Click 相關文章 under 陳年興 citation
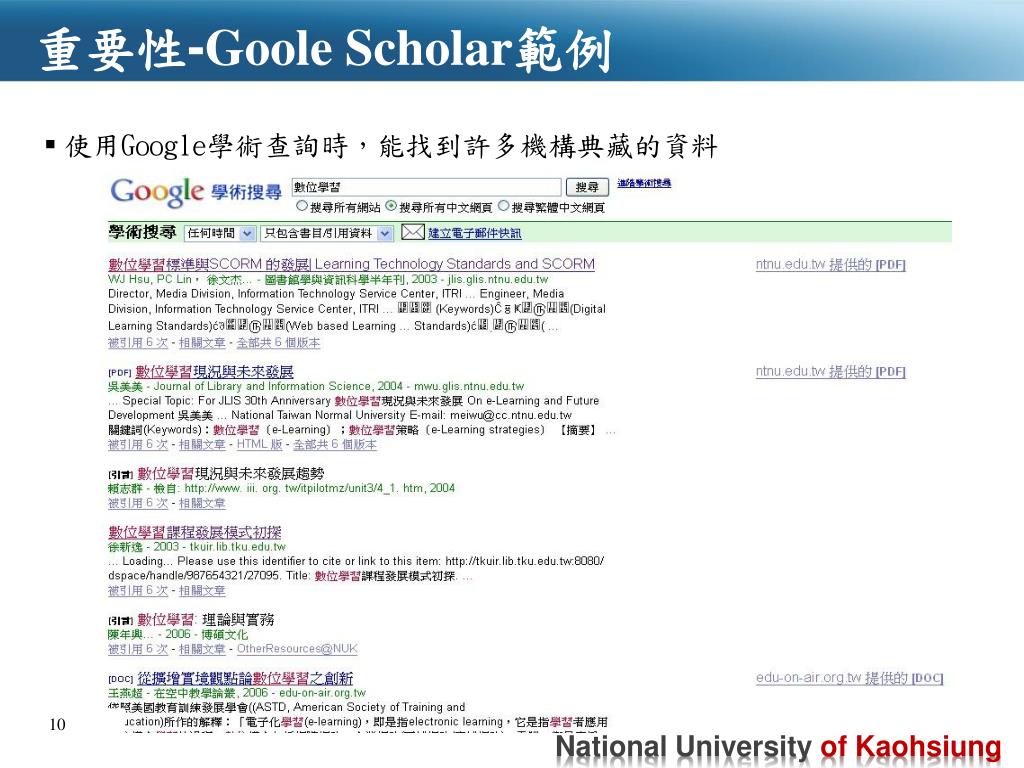 click(x=202, y=649)
